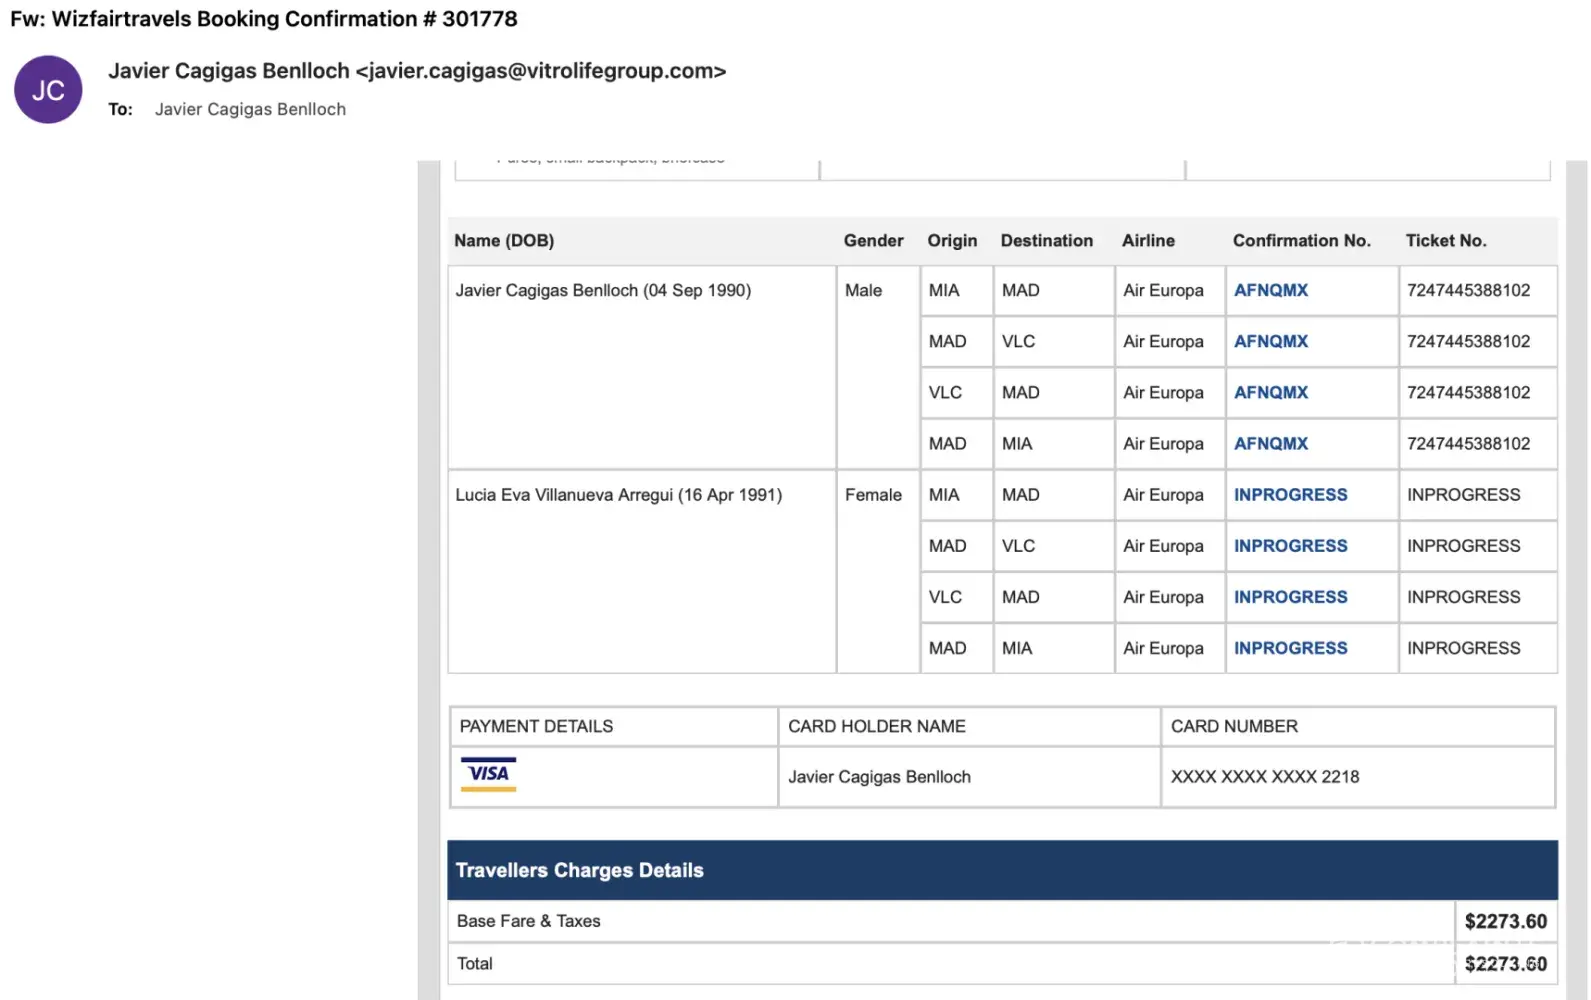Open AFNQMX link for Javier's VLC to MAD flight
Image resolution: width=1591 pixels, height=1000 pixels.
pos(1271,392)
